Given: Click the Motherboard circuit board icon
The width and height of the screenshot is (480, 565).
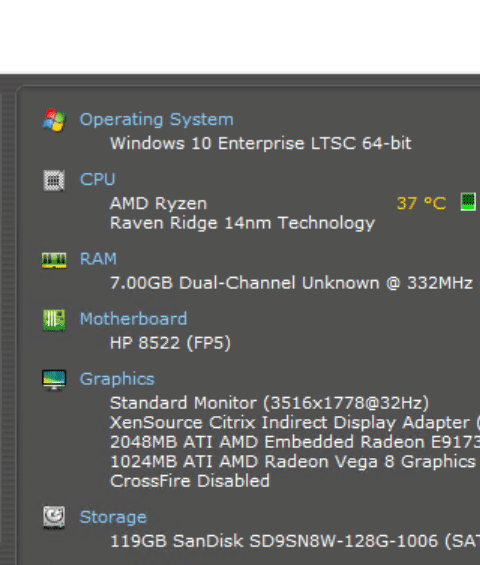Looking at the screenshot, I should [54, 320].
